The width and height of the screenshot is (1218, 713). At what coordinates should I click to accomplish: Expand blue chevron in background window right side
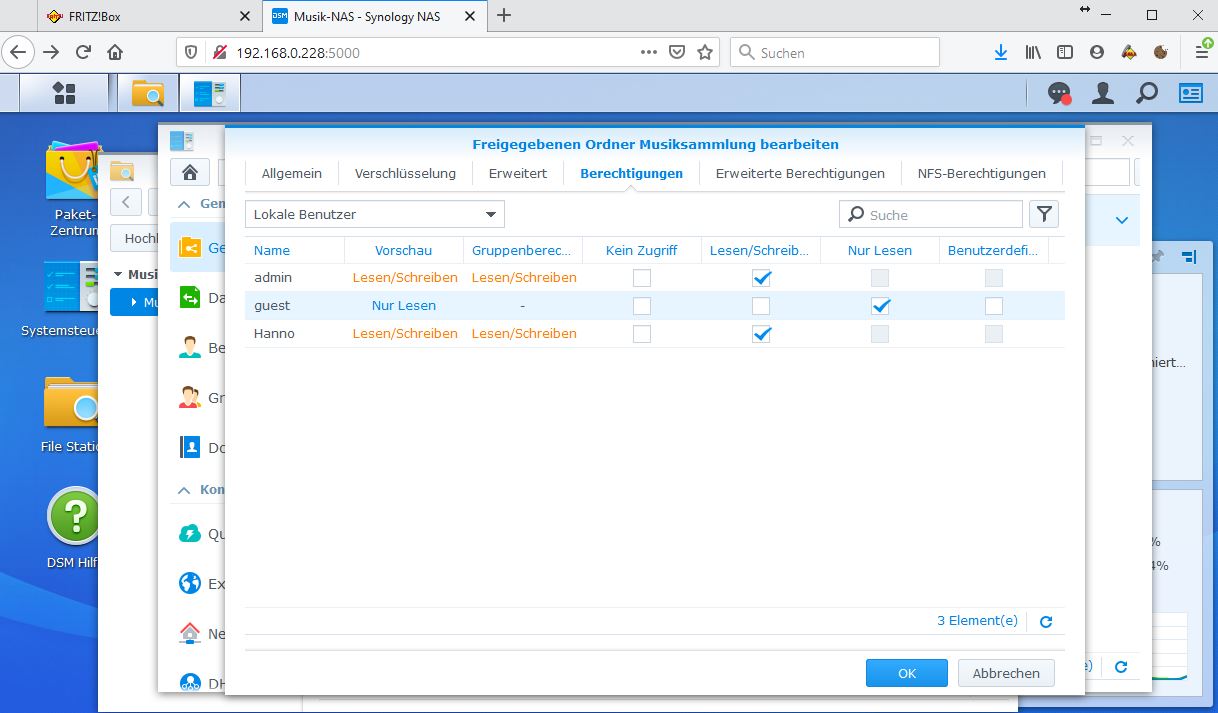[1121, 220]
